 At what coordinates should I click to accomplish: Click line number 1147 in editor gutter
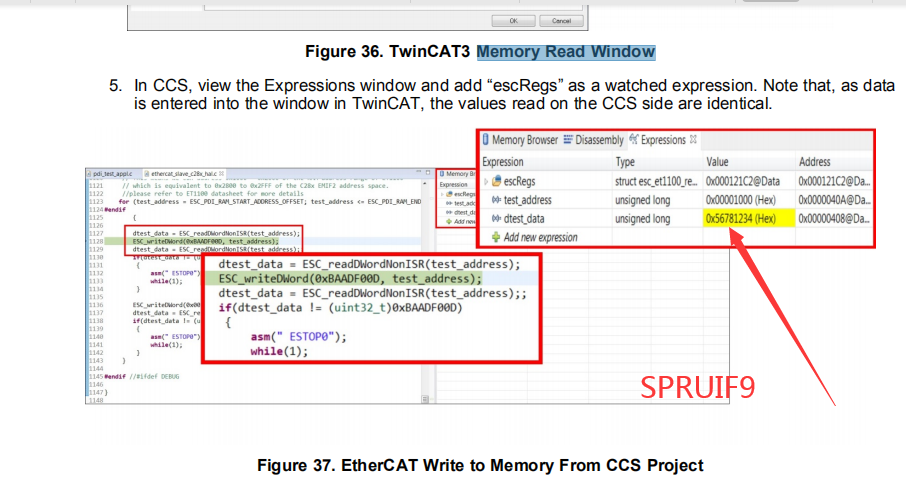(x=95, y=393)
